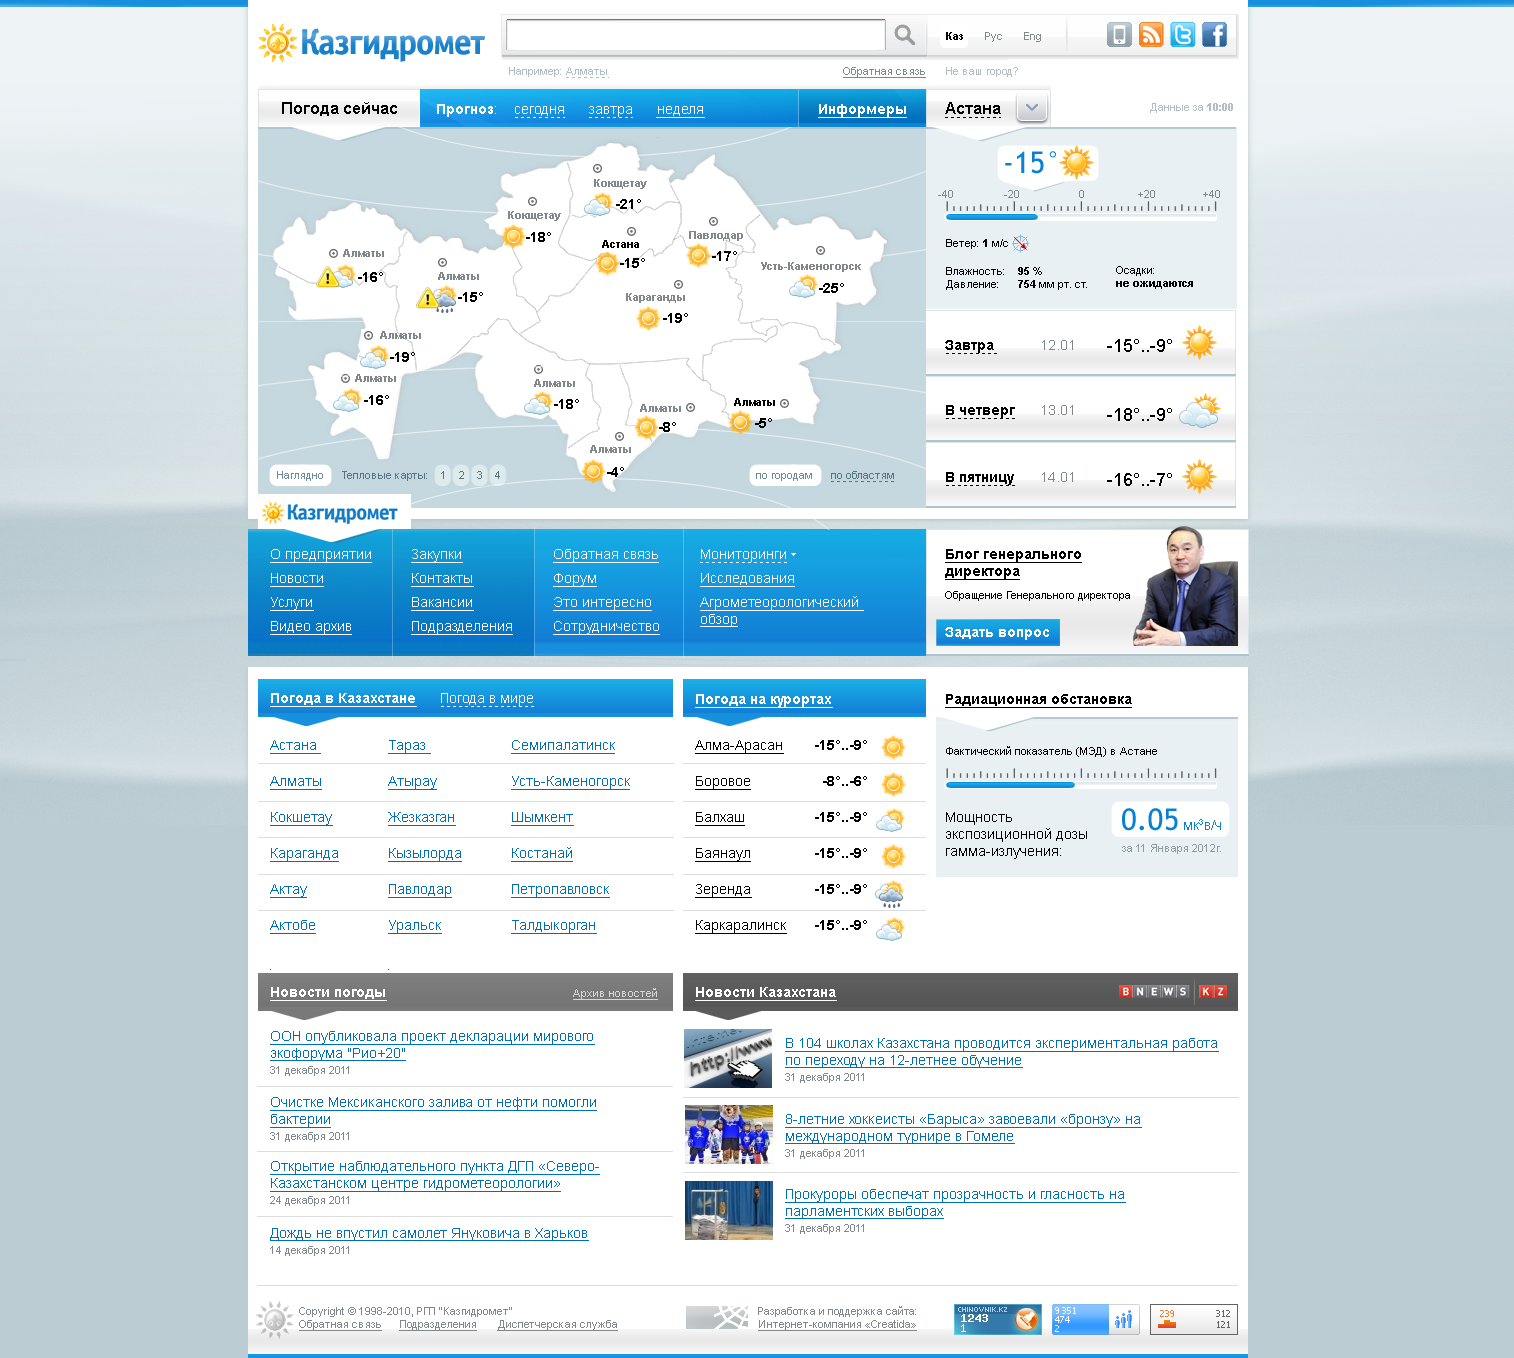Click the Наглядно map button
Viewport: 1514px width, 1358px height.
(x=299, y=475)
